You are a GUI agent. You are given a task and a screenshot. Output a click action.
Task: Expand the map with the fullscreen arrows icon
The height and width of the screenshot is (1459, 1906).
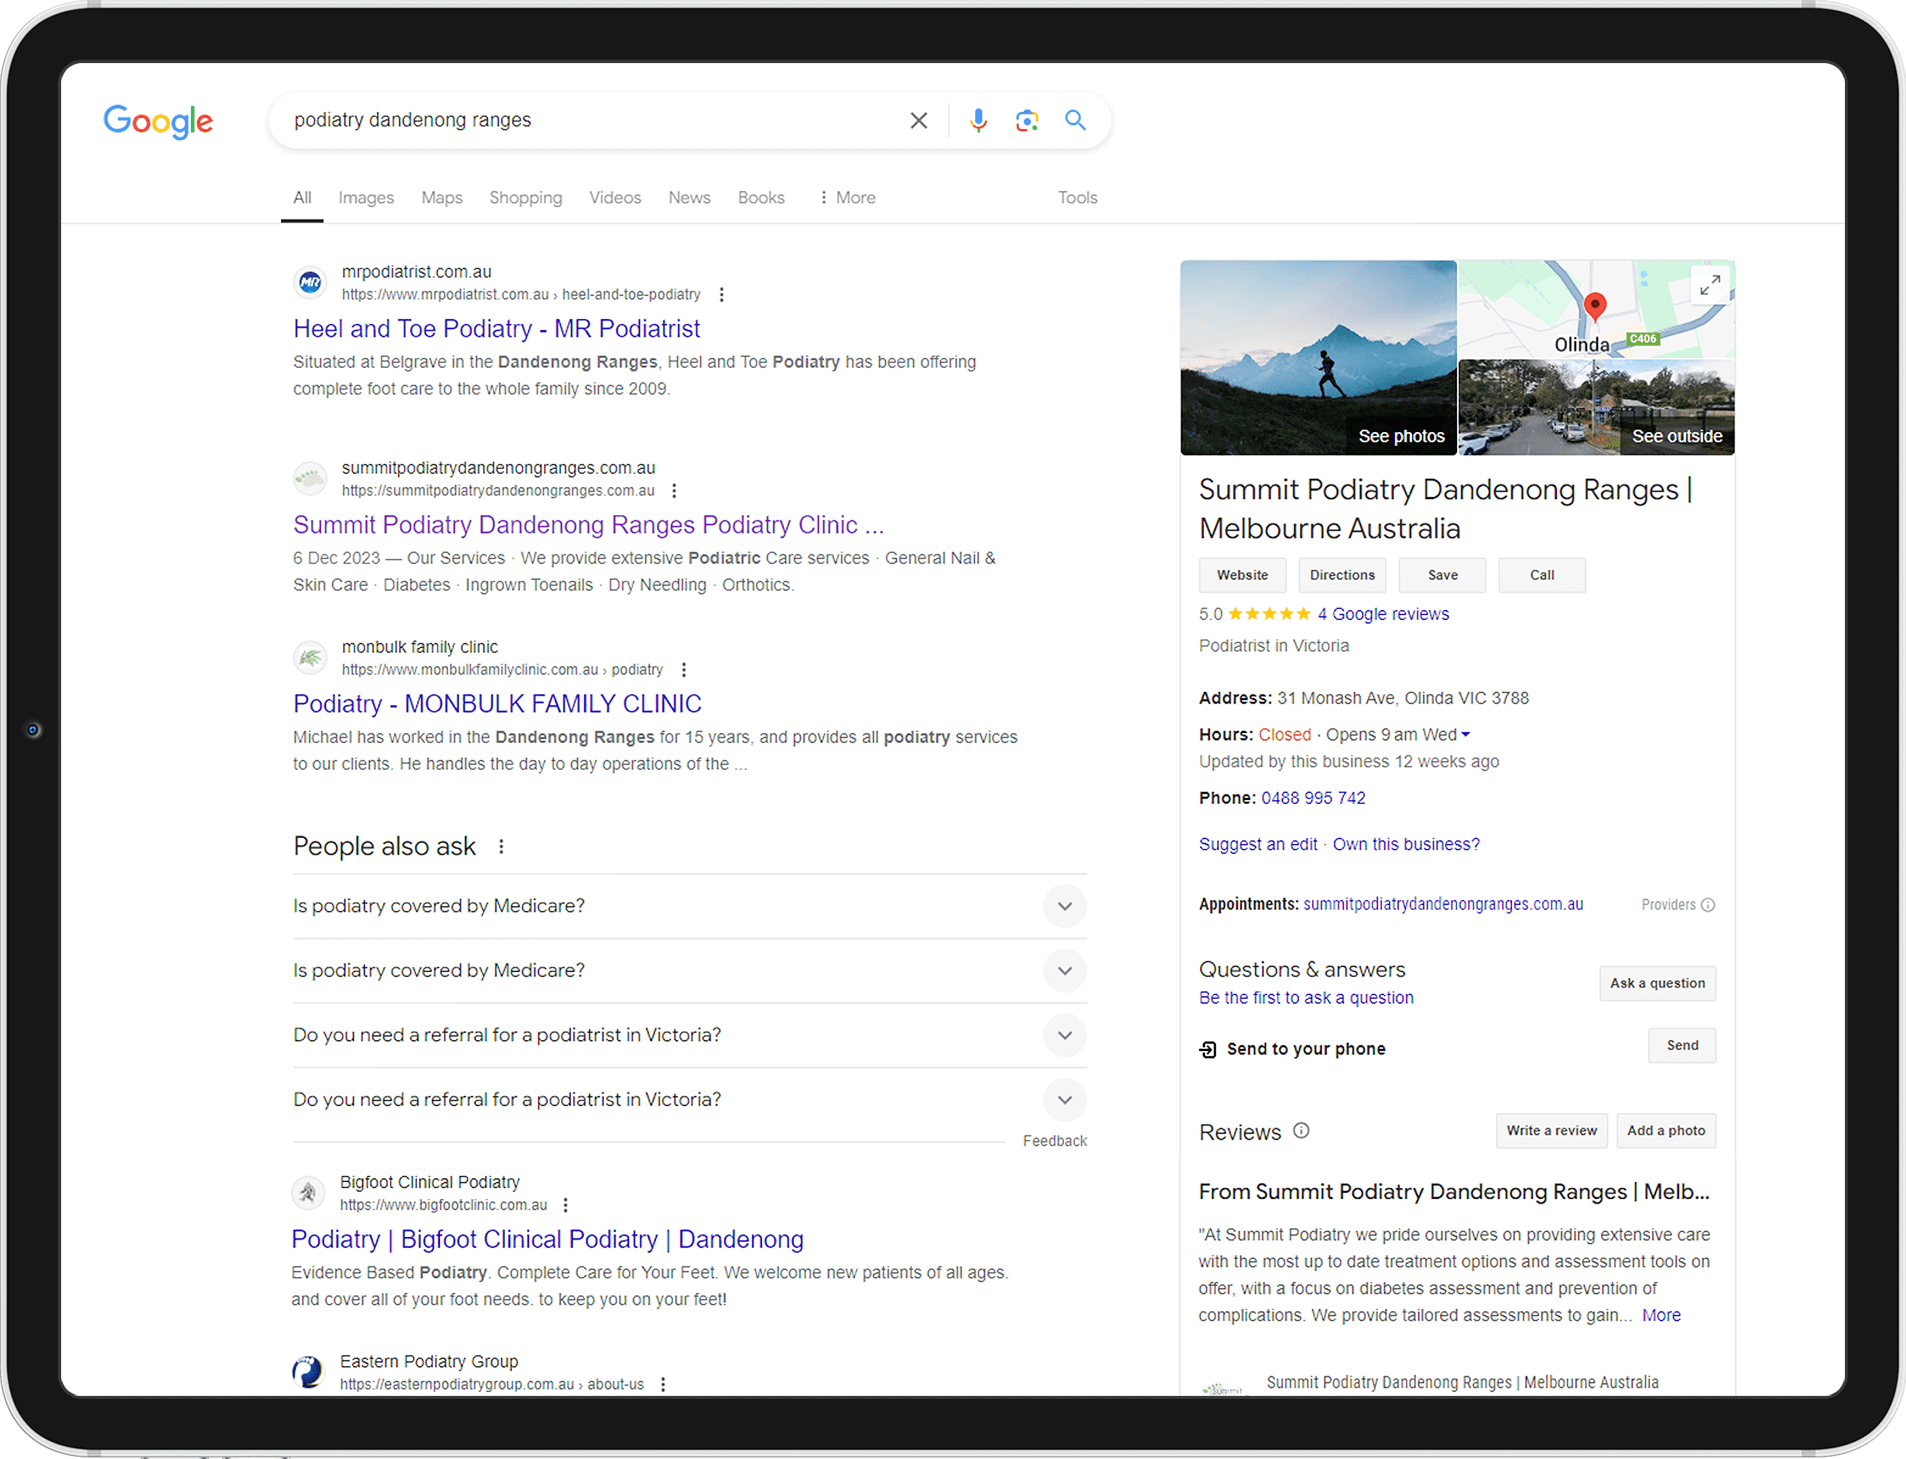(x=1710, y=286)
